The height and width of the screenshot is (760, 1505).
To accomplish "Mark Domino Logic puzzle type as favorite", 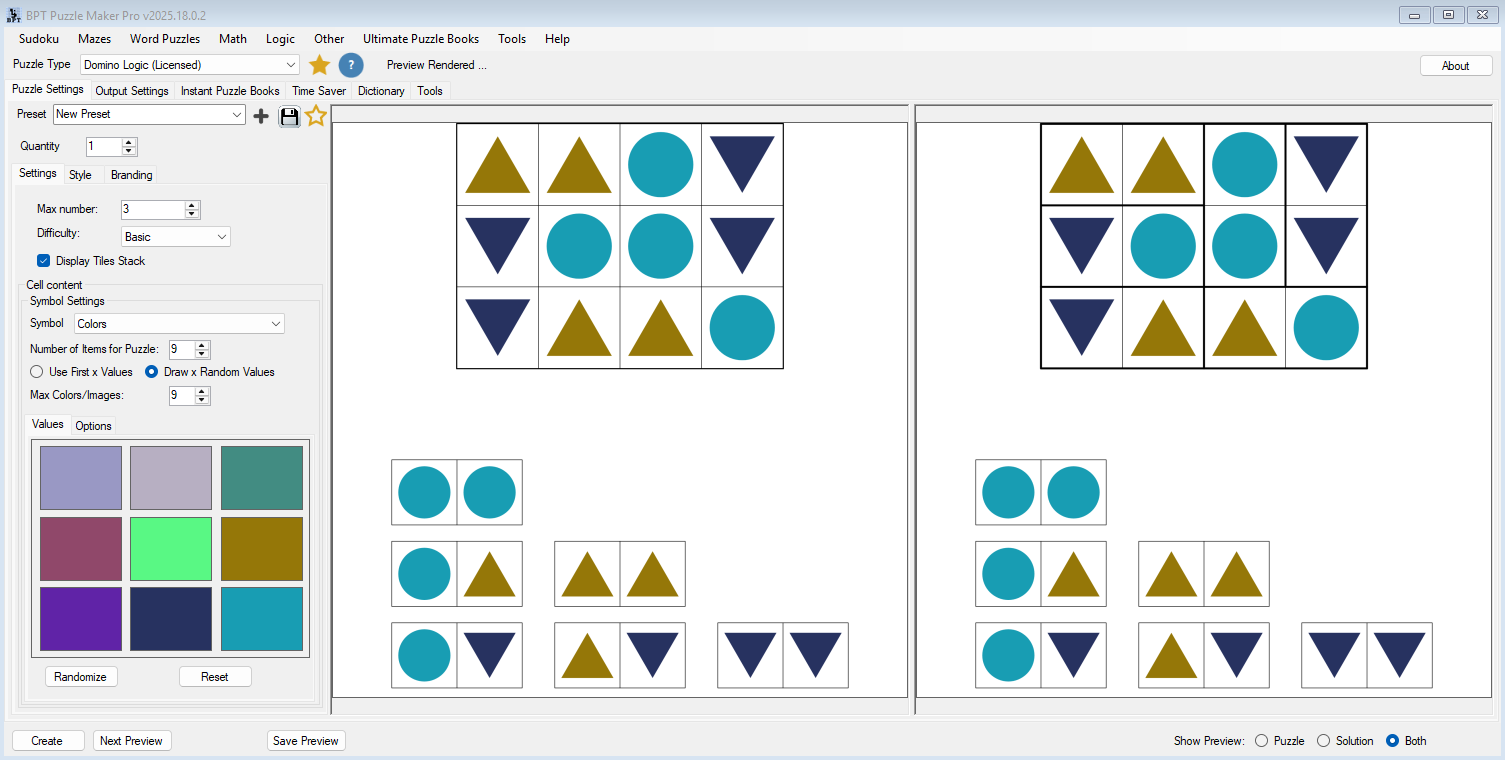I will [x=318, y=64].
